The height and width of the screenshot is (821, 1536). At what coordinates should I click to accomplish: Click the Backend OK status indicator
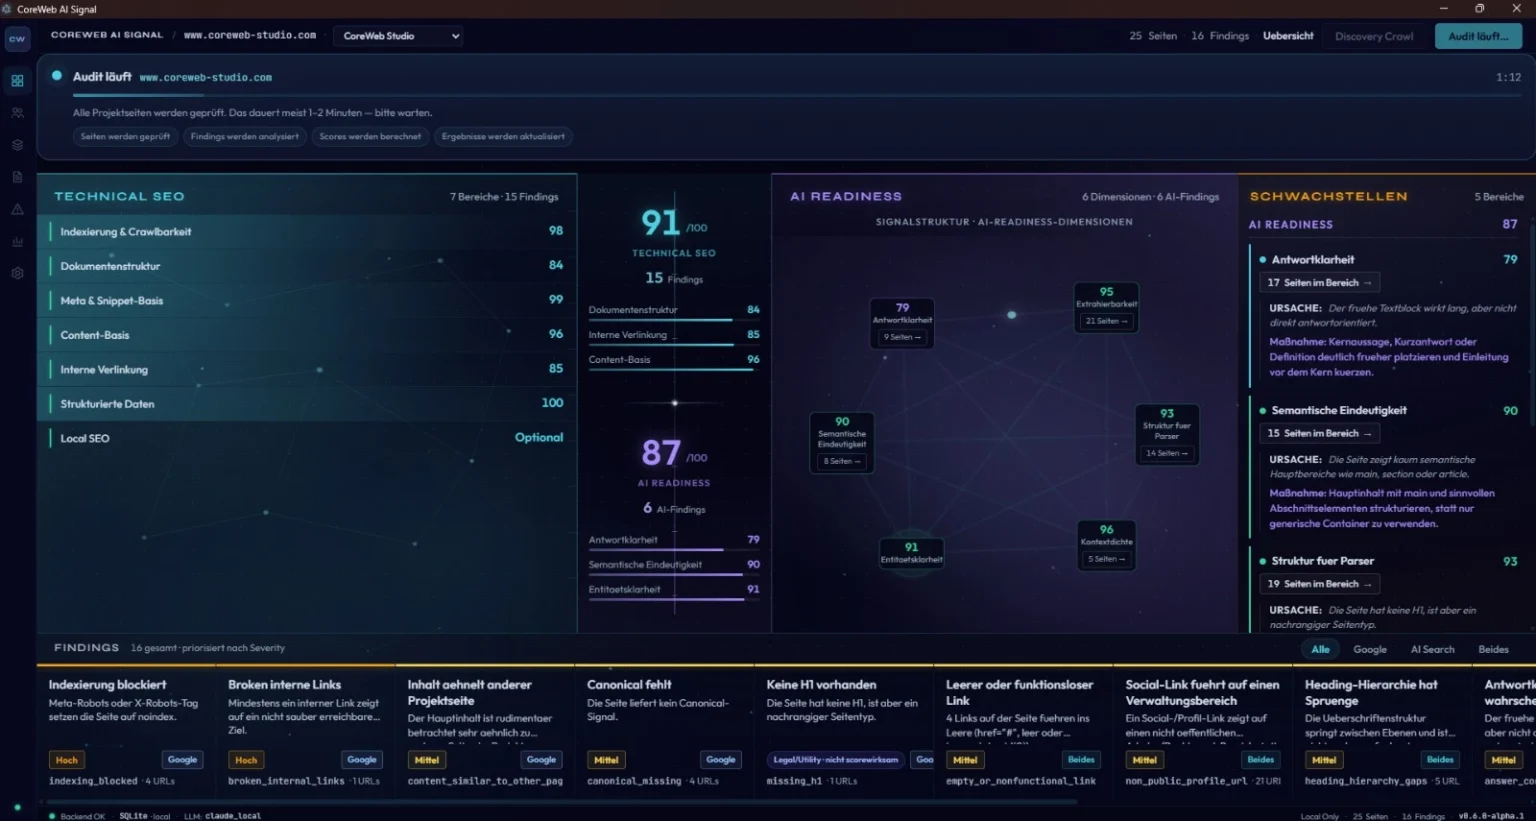(77, 816)
